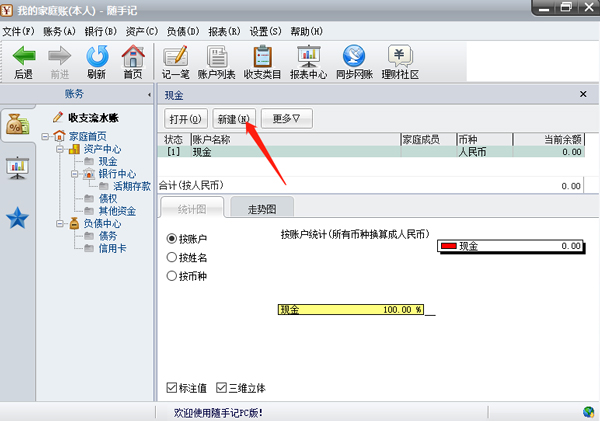The image size is (600, 421).
Task: Open the 资产(C) menu
Action: 142,31
